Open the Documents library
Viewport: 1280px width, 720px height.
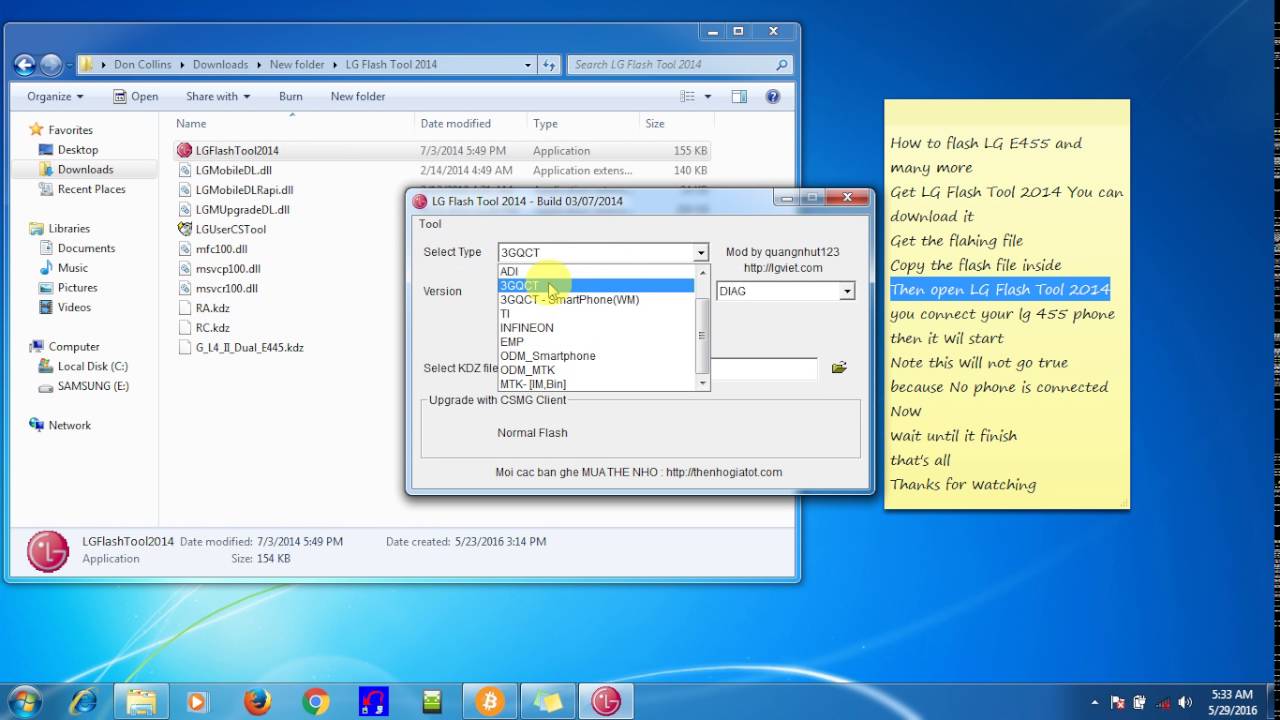coord(86,248)
